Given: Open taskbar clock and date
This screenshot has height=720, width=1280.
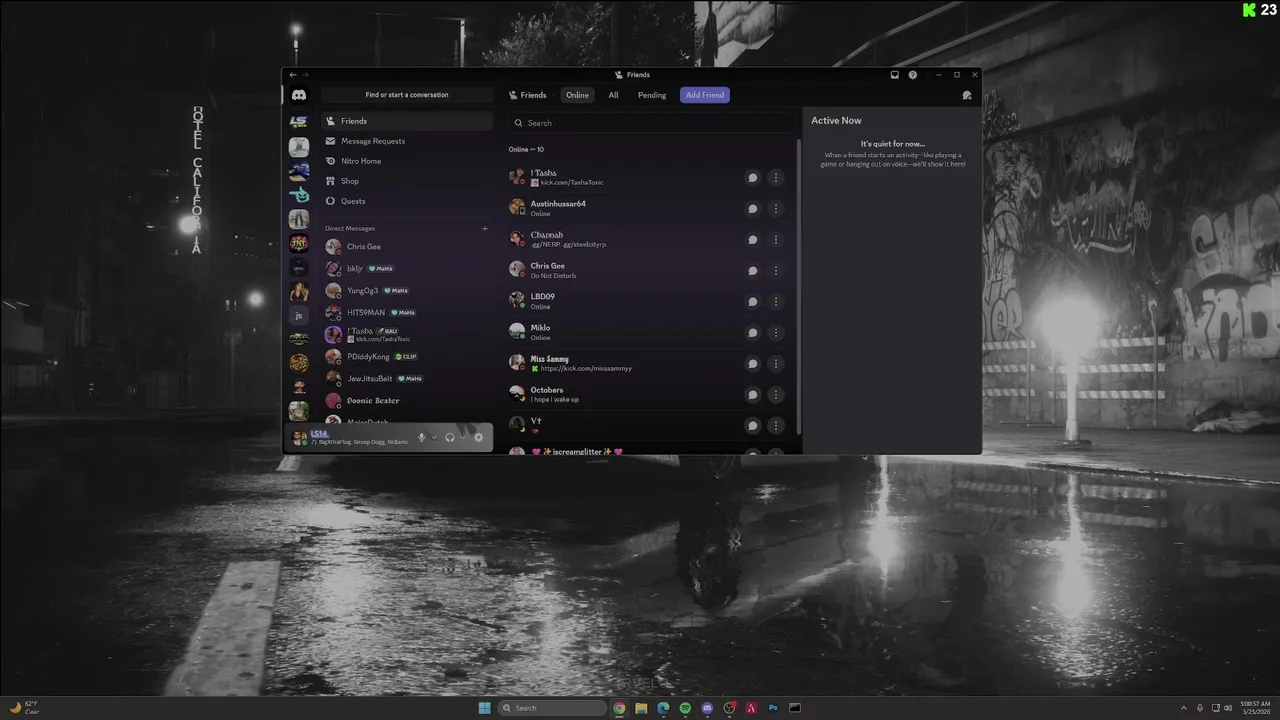Looking at the screenshot, I should (1254, 708).
